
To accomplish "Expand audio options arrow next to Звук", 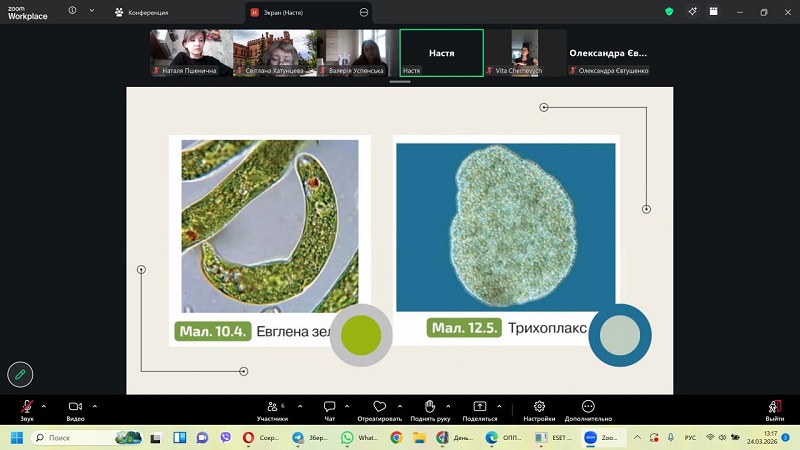I will [x=44, y=406].
